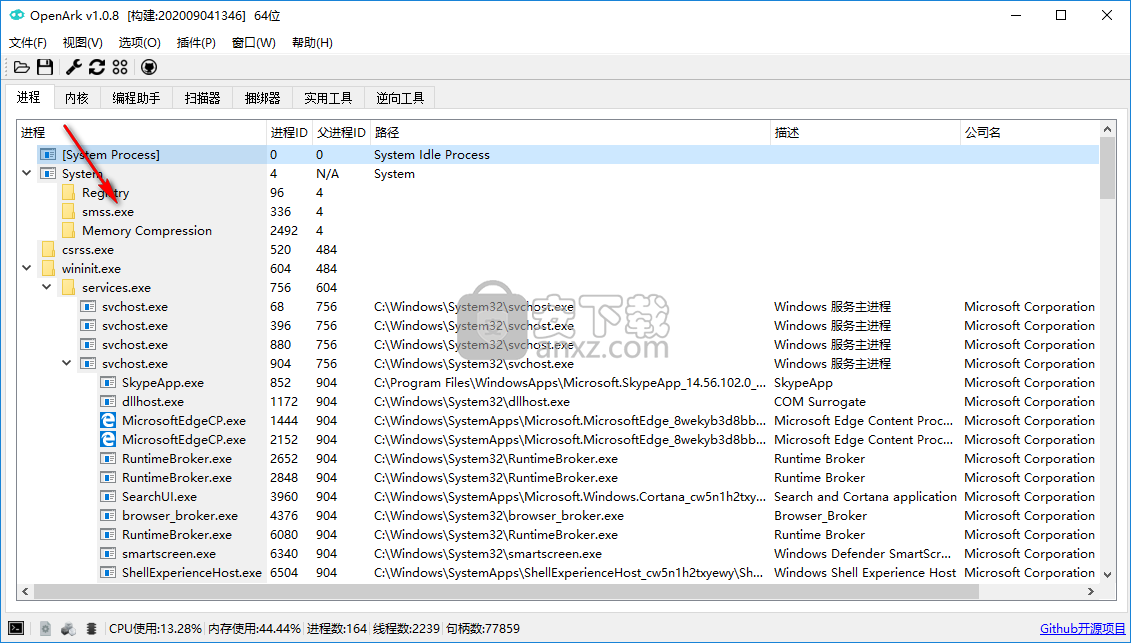This screenshot has width=1131, height=643.
Task: Sort by the 路径 column header
Action: (570, 133)
